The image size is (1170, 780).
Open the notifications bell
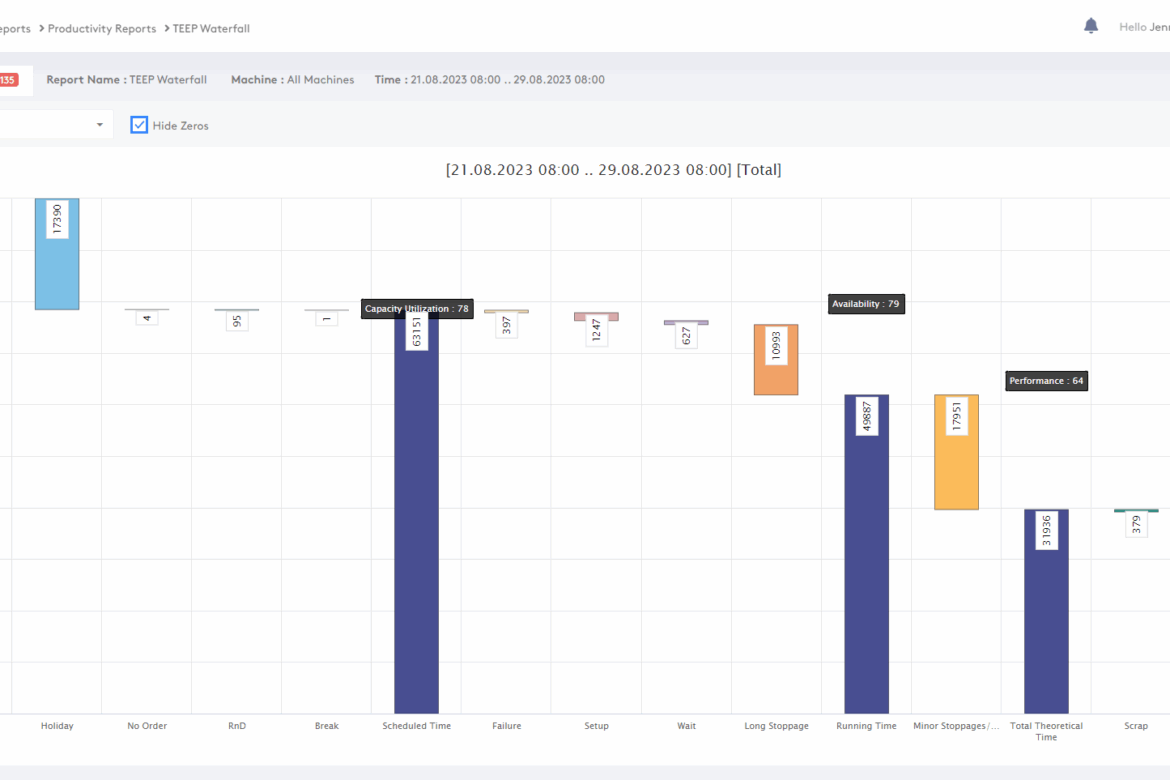pyautogui.click(x=1091, y=27)
